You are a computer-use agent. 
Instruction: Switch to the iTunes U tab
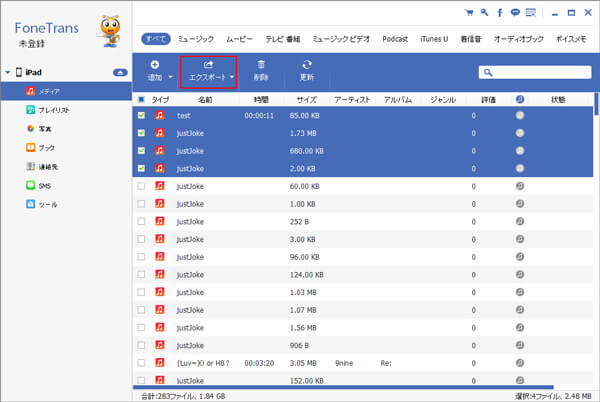(434, 39)
